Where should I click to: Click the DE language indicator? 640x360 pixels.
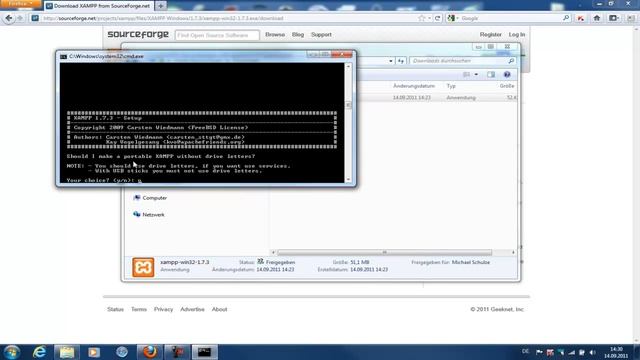pos(525,351)
